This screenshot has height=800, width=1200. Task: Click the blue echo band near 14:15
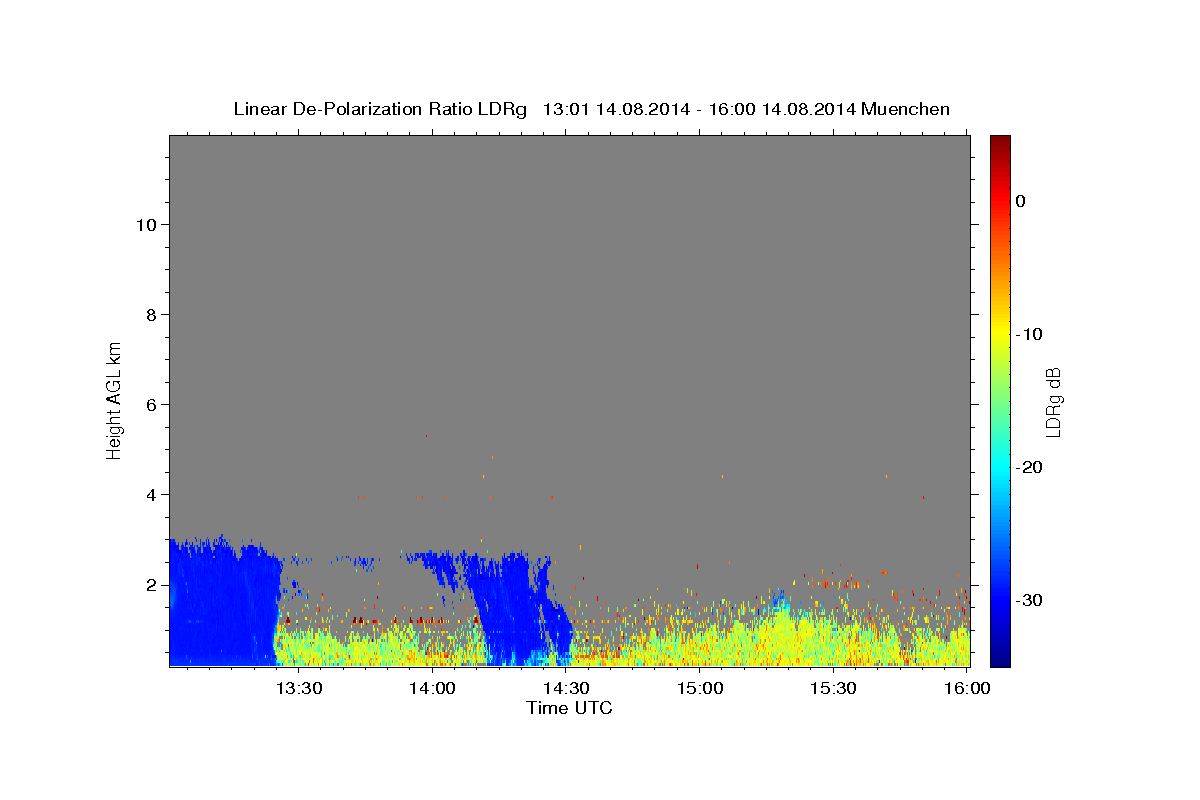515,610
